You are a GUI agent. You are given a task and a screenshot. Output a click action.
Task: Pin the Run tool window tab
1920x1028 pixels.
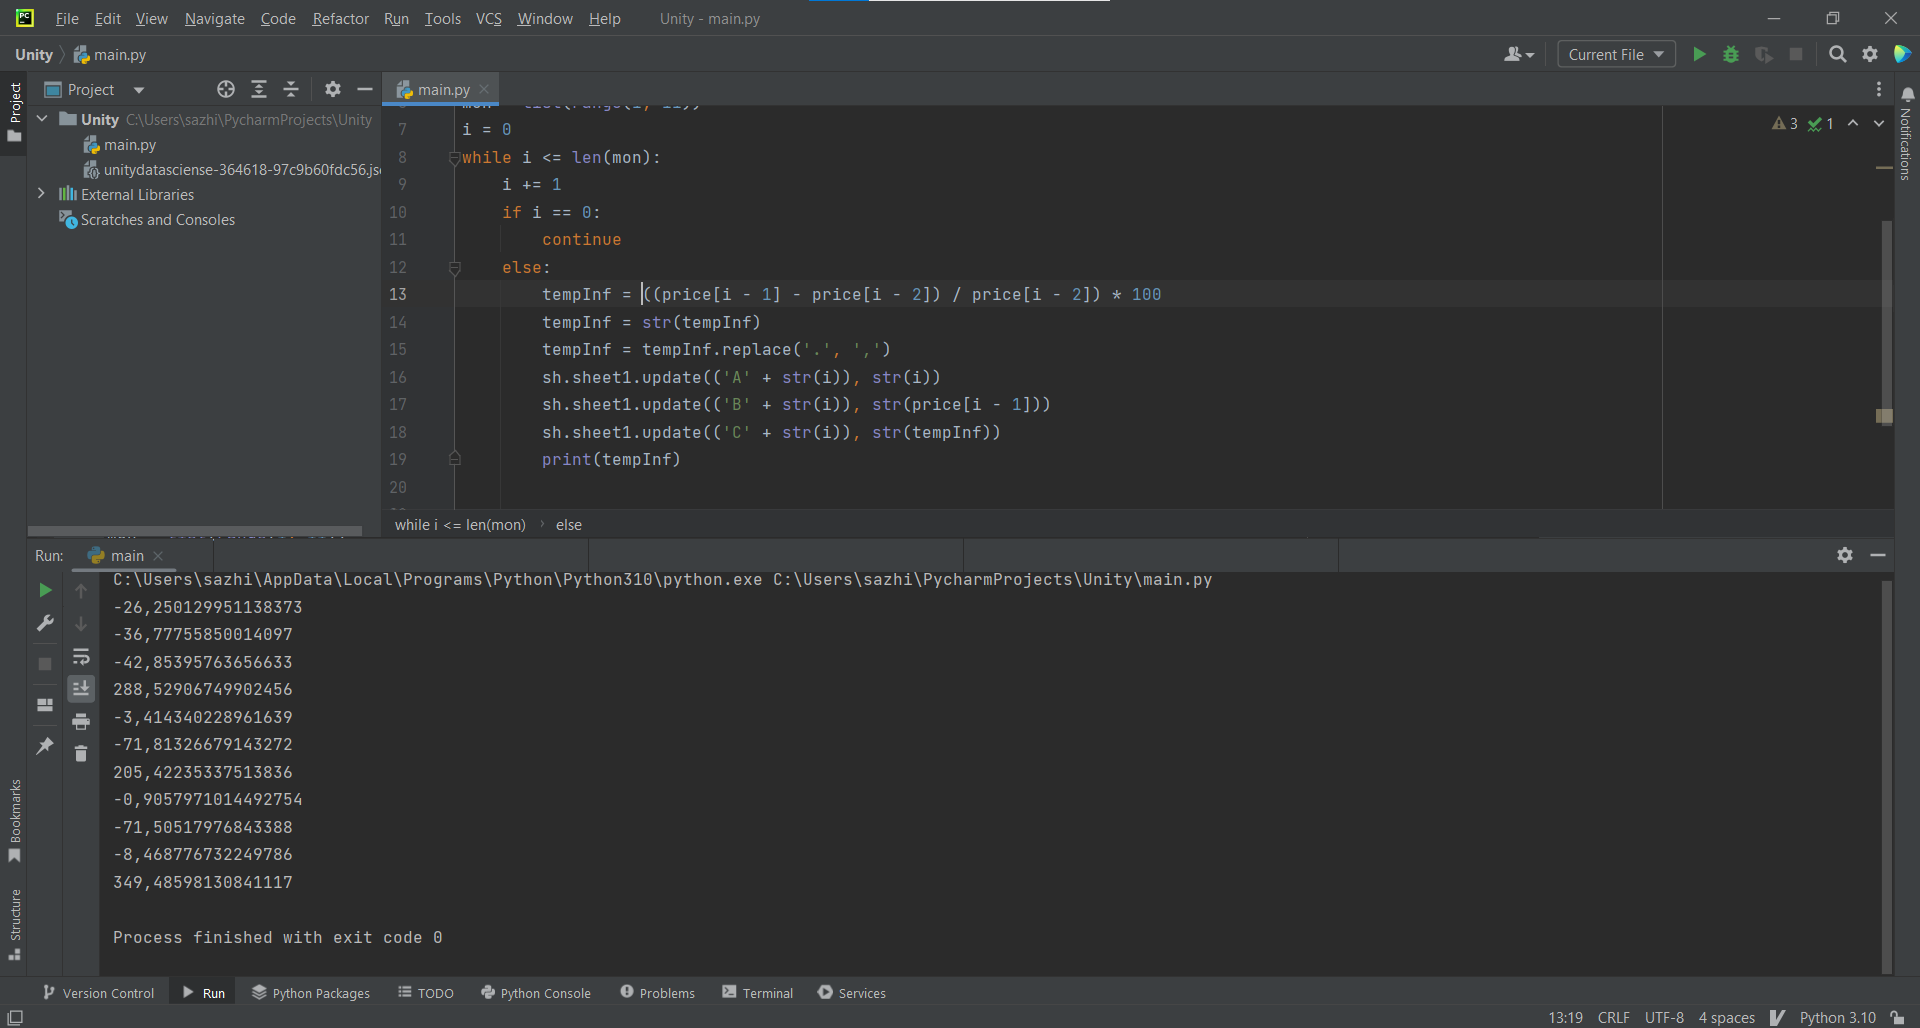(44, 745)
